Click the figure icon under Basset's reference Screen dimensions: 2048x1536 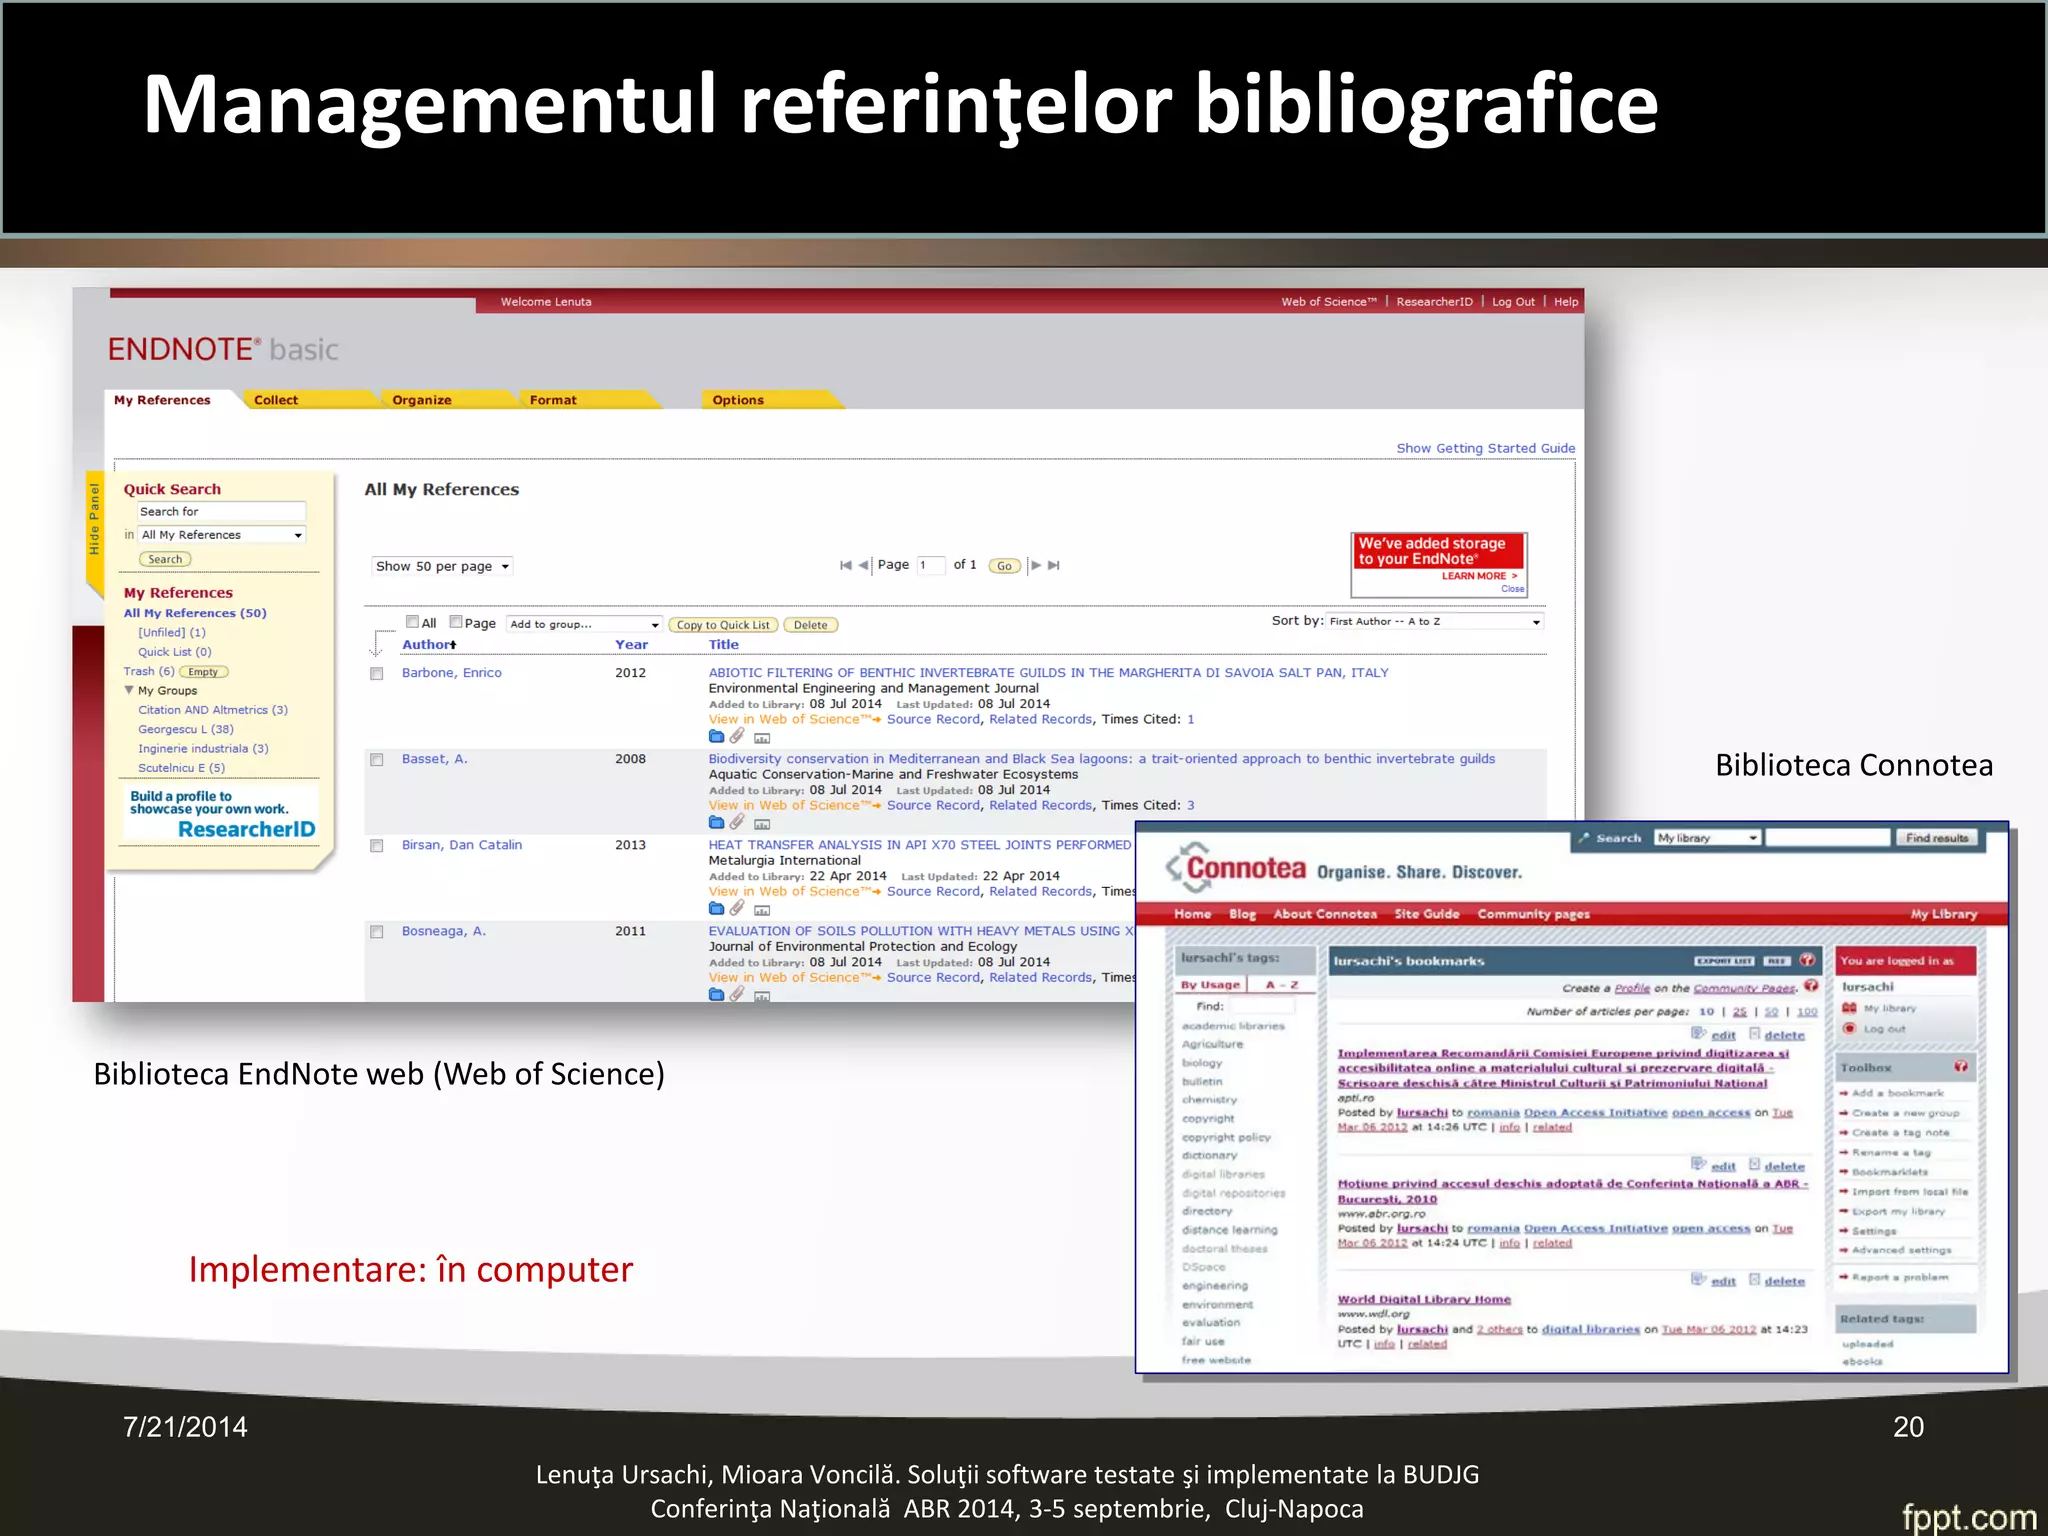pyautogui.click(x=762, y=825)
